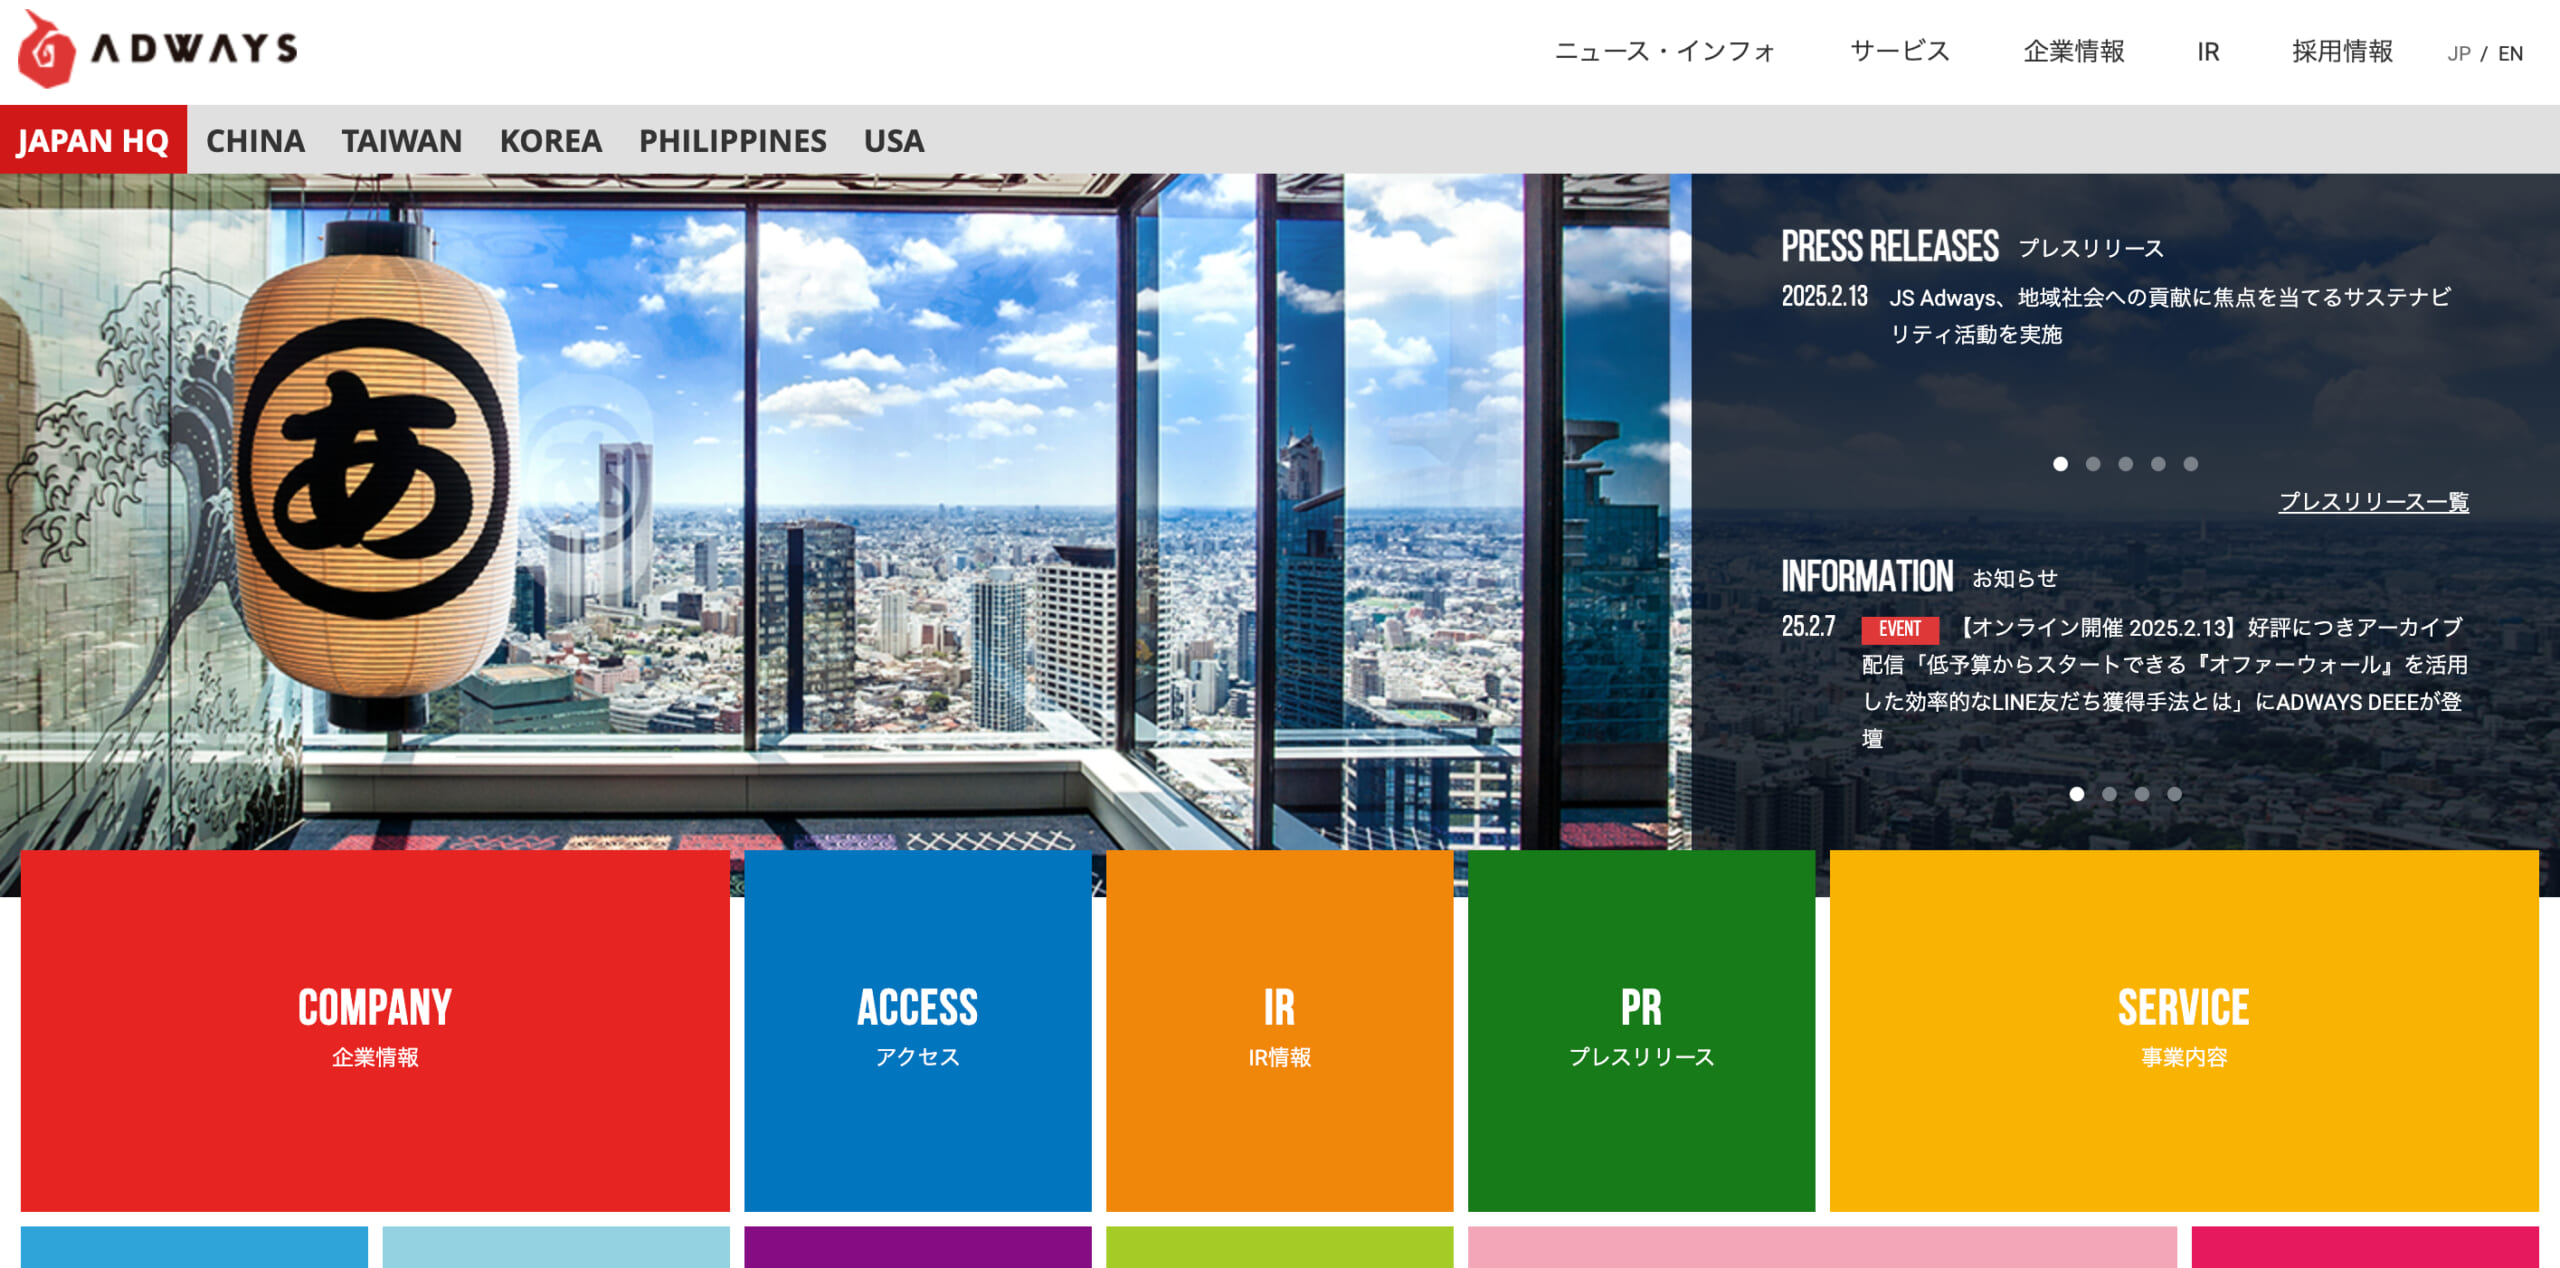Switch language to JP
The height and width of the screenshot is (1268, 2560).
tap(2459, 54)
